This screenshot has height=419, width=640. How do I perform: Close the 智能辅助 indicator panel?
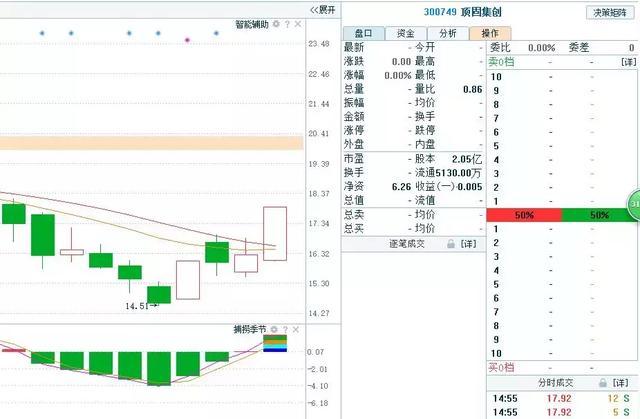(x=298, y=24)
